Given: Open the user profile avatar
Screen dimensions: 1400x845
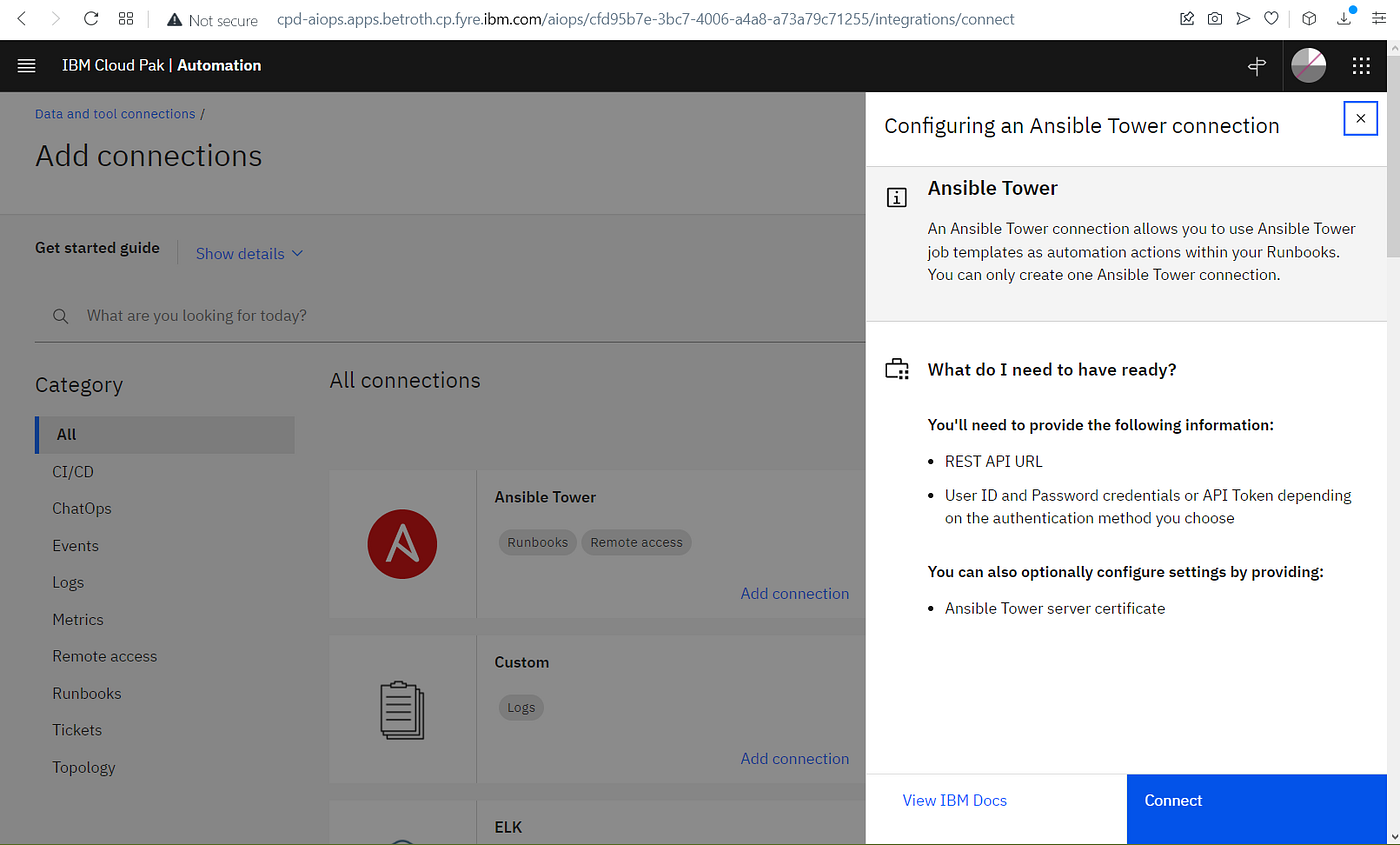Looking at the screenshot, I should [x=1308, y=66].
